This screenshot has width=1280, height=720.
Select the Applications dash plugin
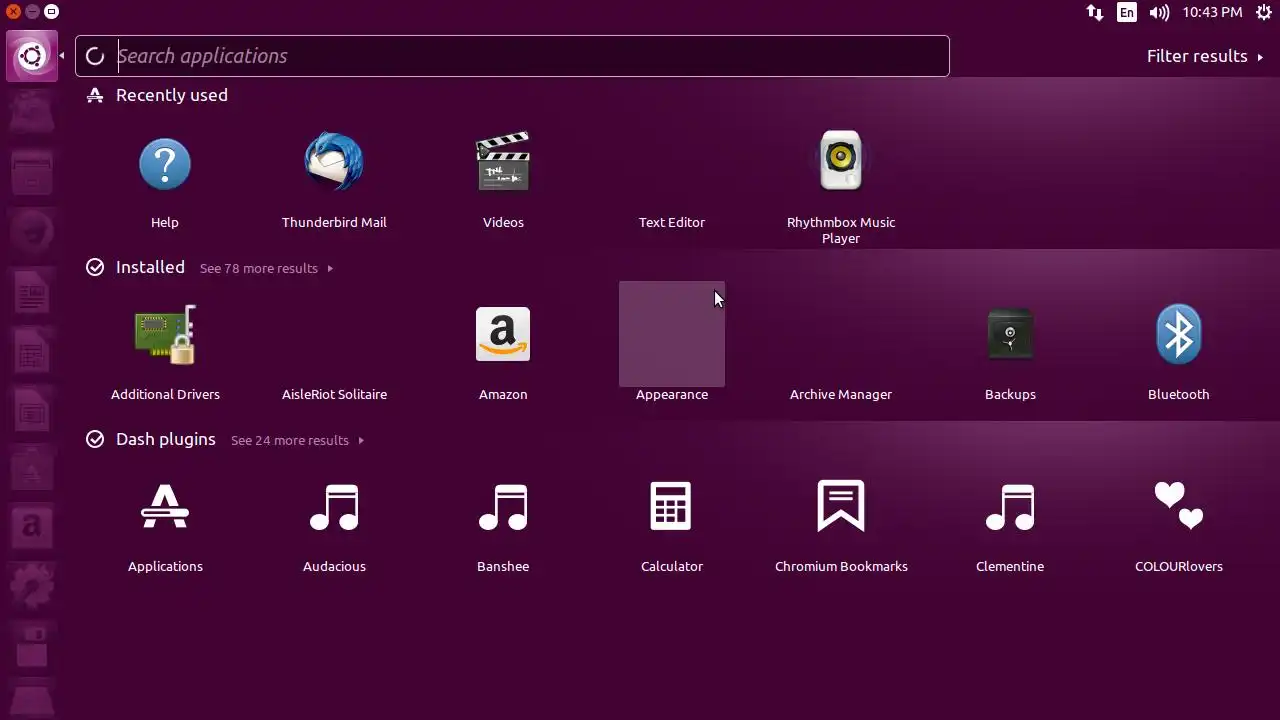[x=165, y=506]
